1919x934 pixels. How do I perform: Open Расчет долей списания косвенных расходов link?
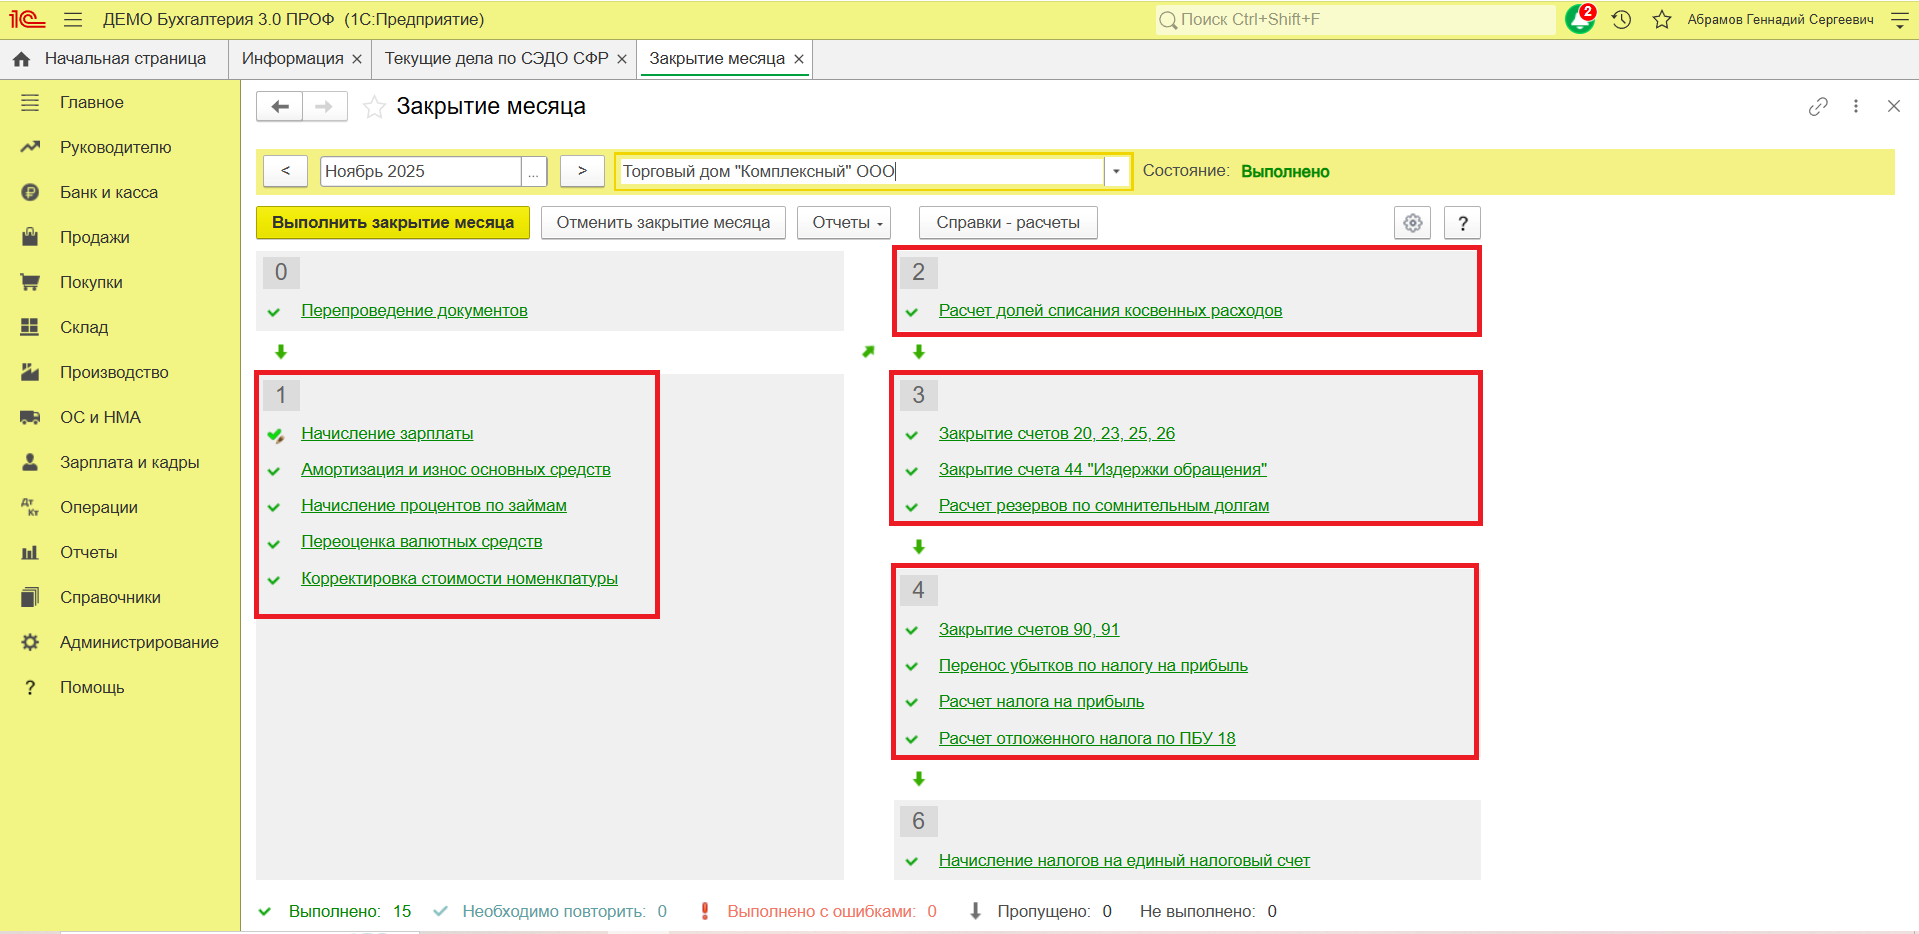coord(1110,311)
